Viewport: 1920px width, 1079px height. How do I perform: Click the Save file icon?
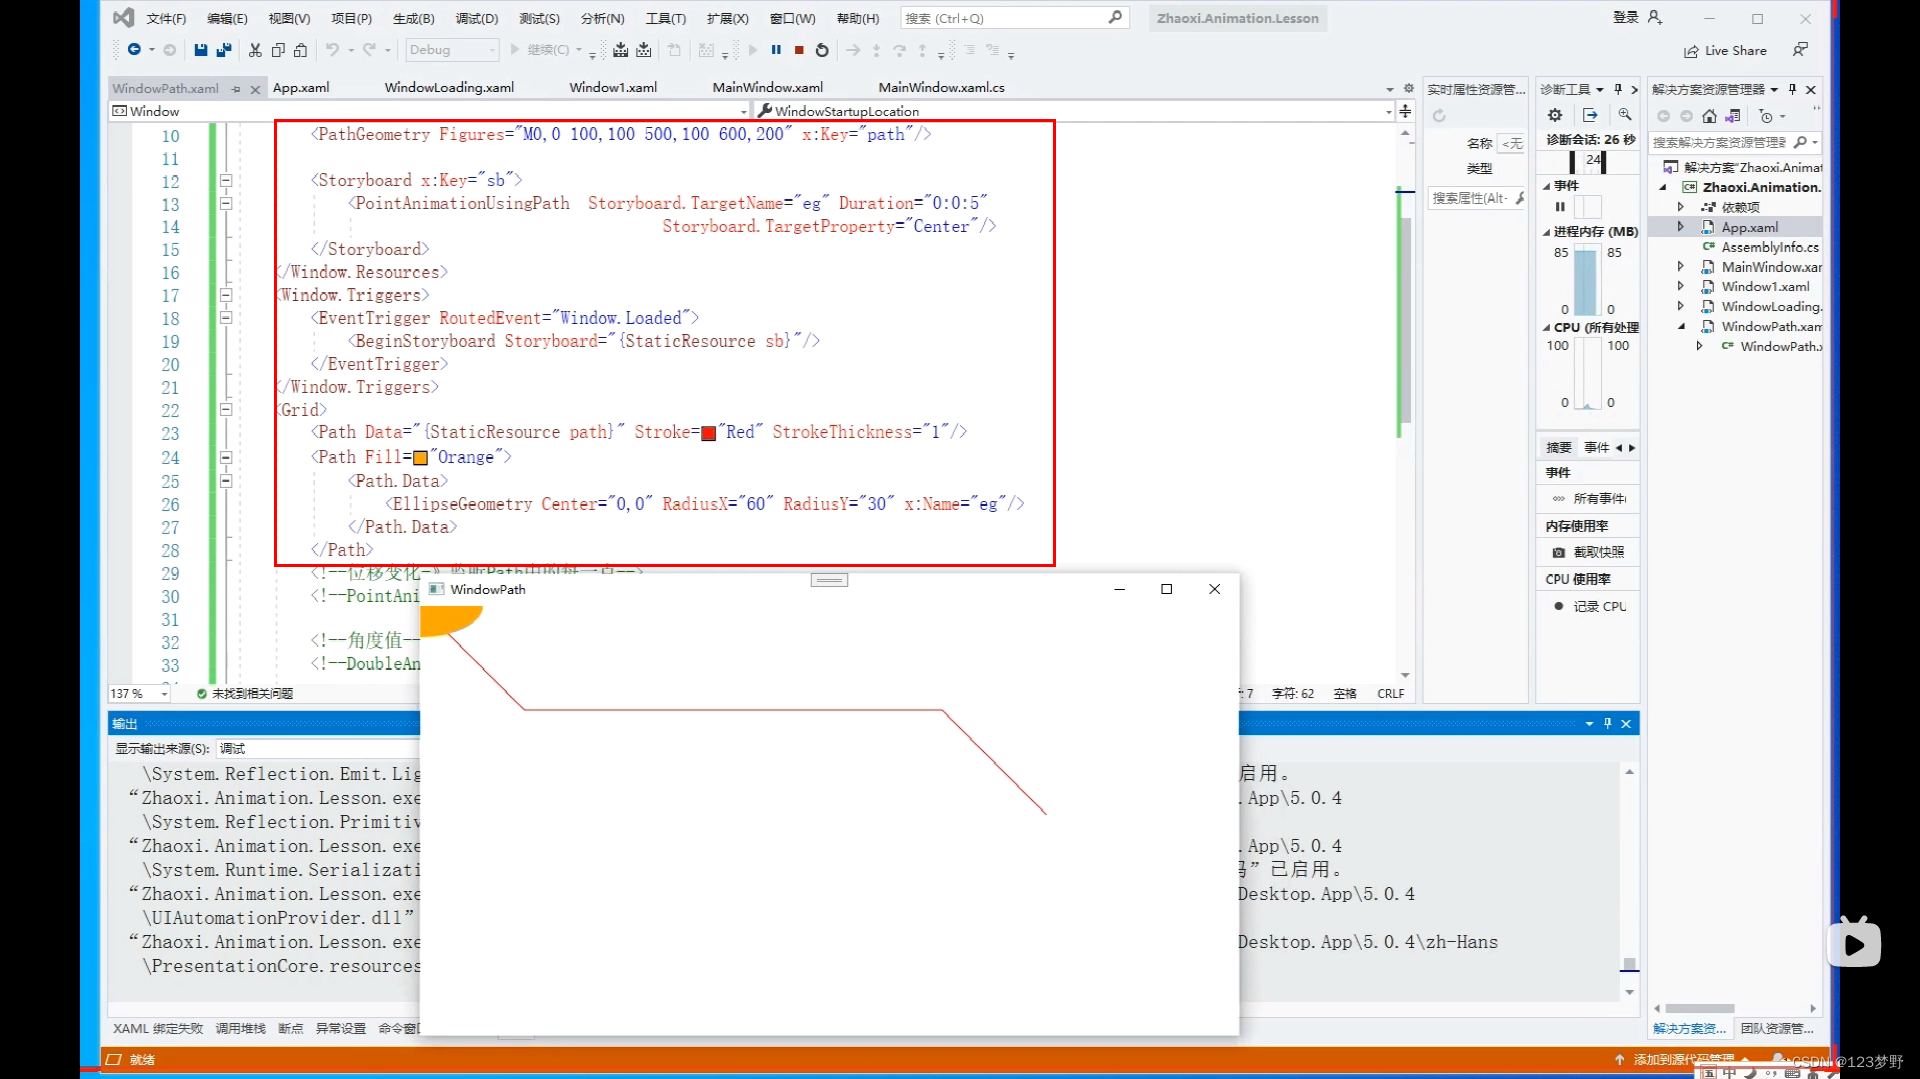click(201, 50)
